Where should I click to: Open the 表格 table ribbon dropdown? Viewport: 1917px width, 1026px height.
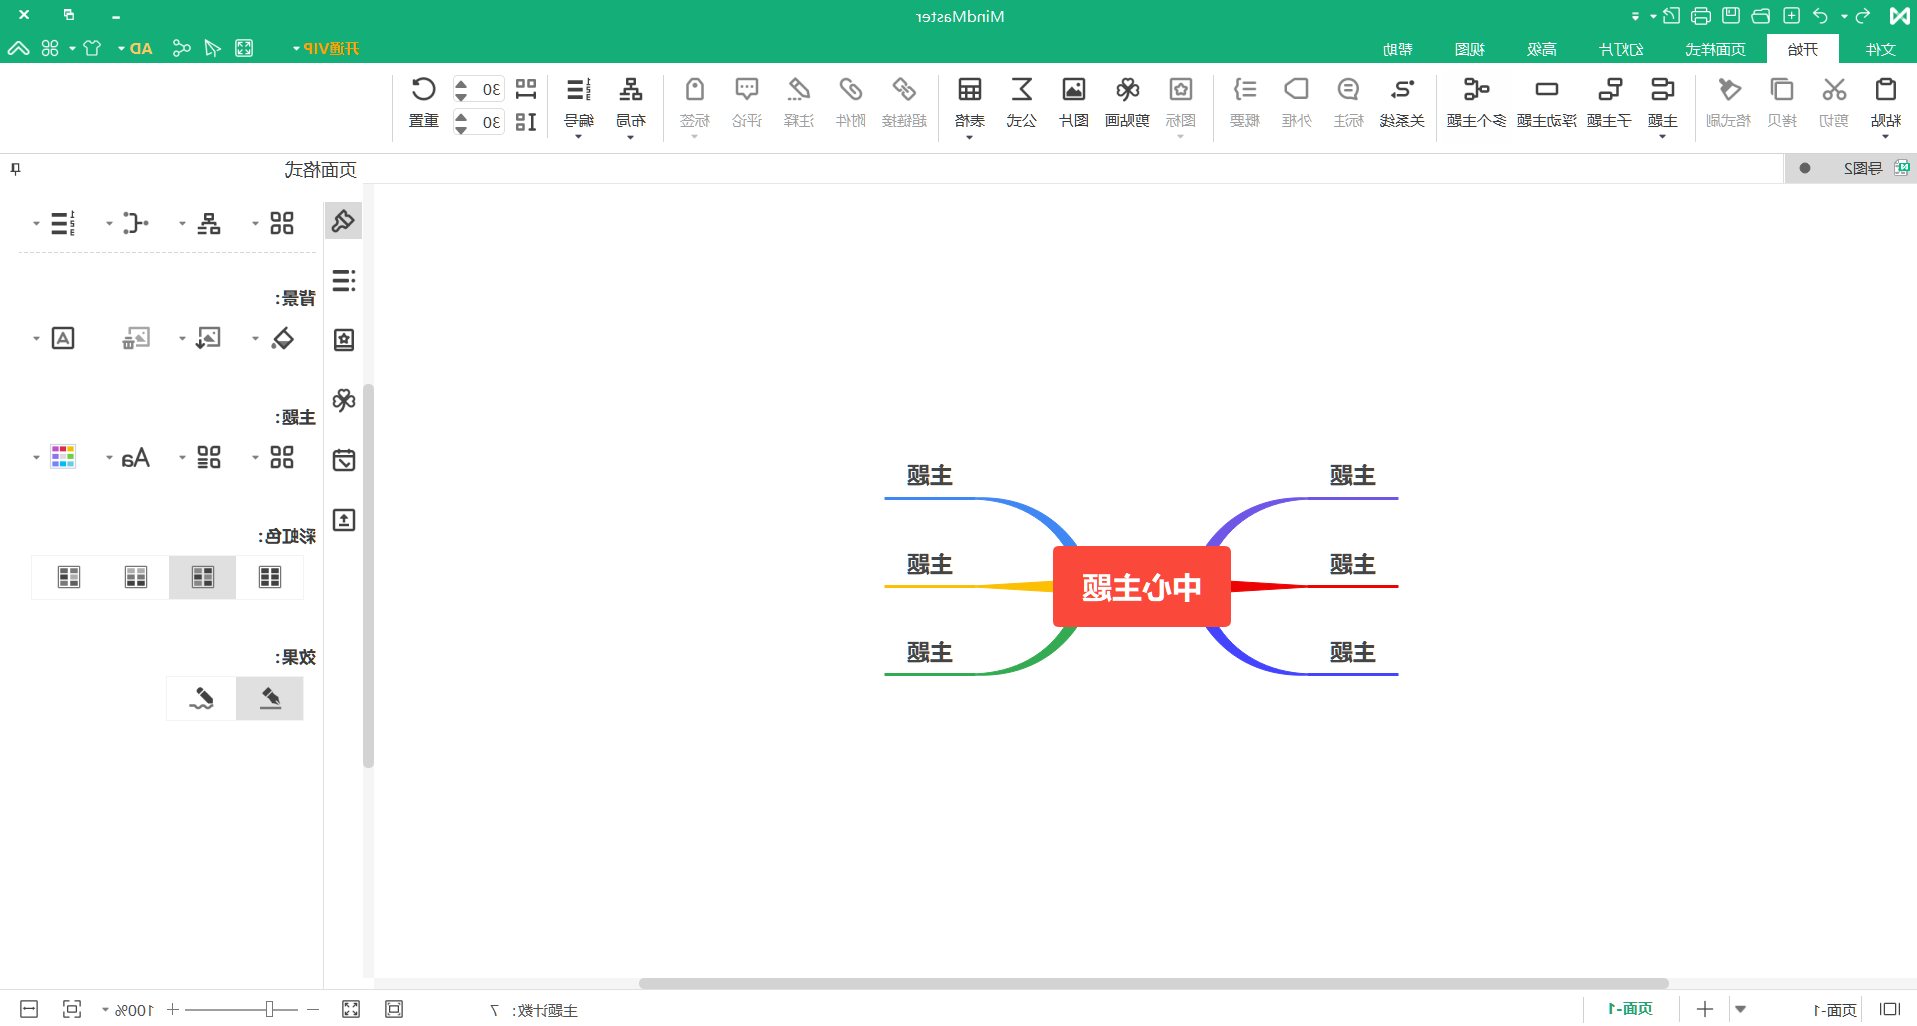969,136
